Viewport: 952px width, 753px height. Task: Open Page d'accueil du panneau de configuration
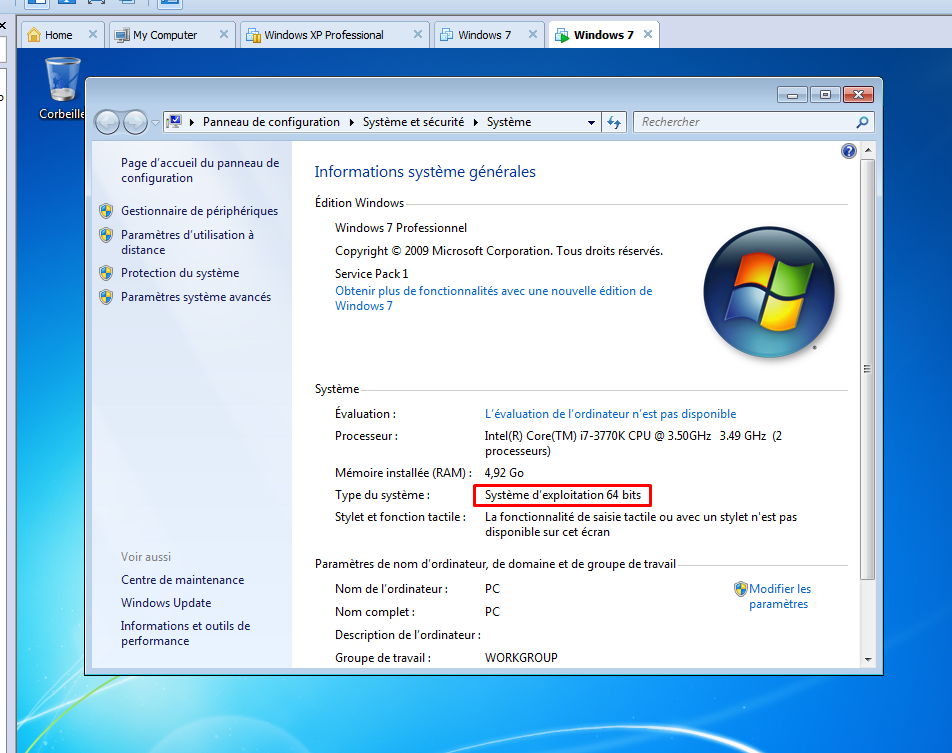point(200,170)
